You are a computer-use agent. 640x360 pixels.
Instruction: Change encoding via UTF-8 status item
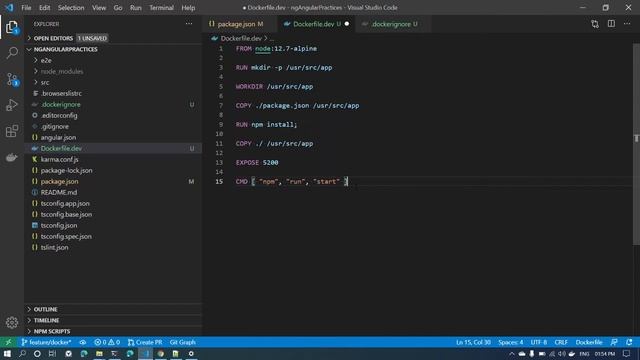538,342
